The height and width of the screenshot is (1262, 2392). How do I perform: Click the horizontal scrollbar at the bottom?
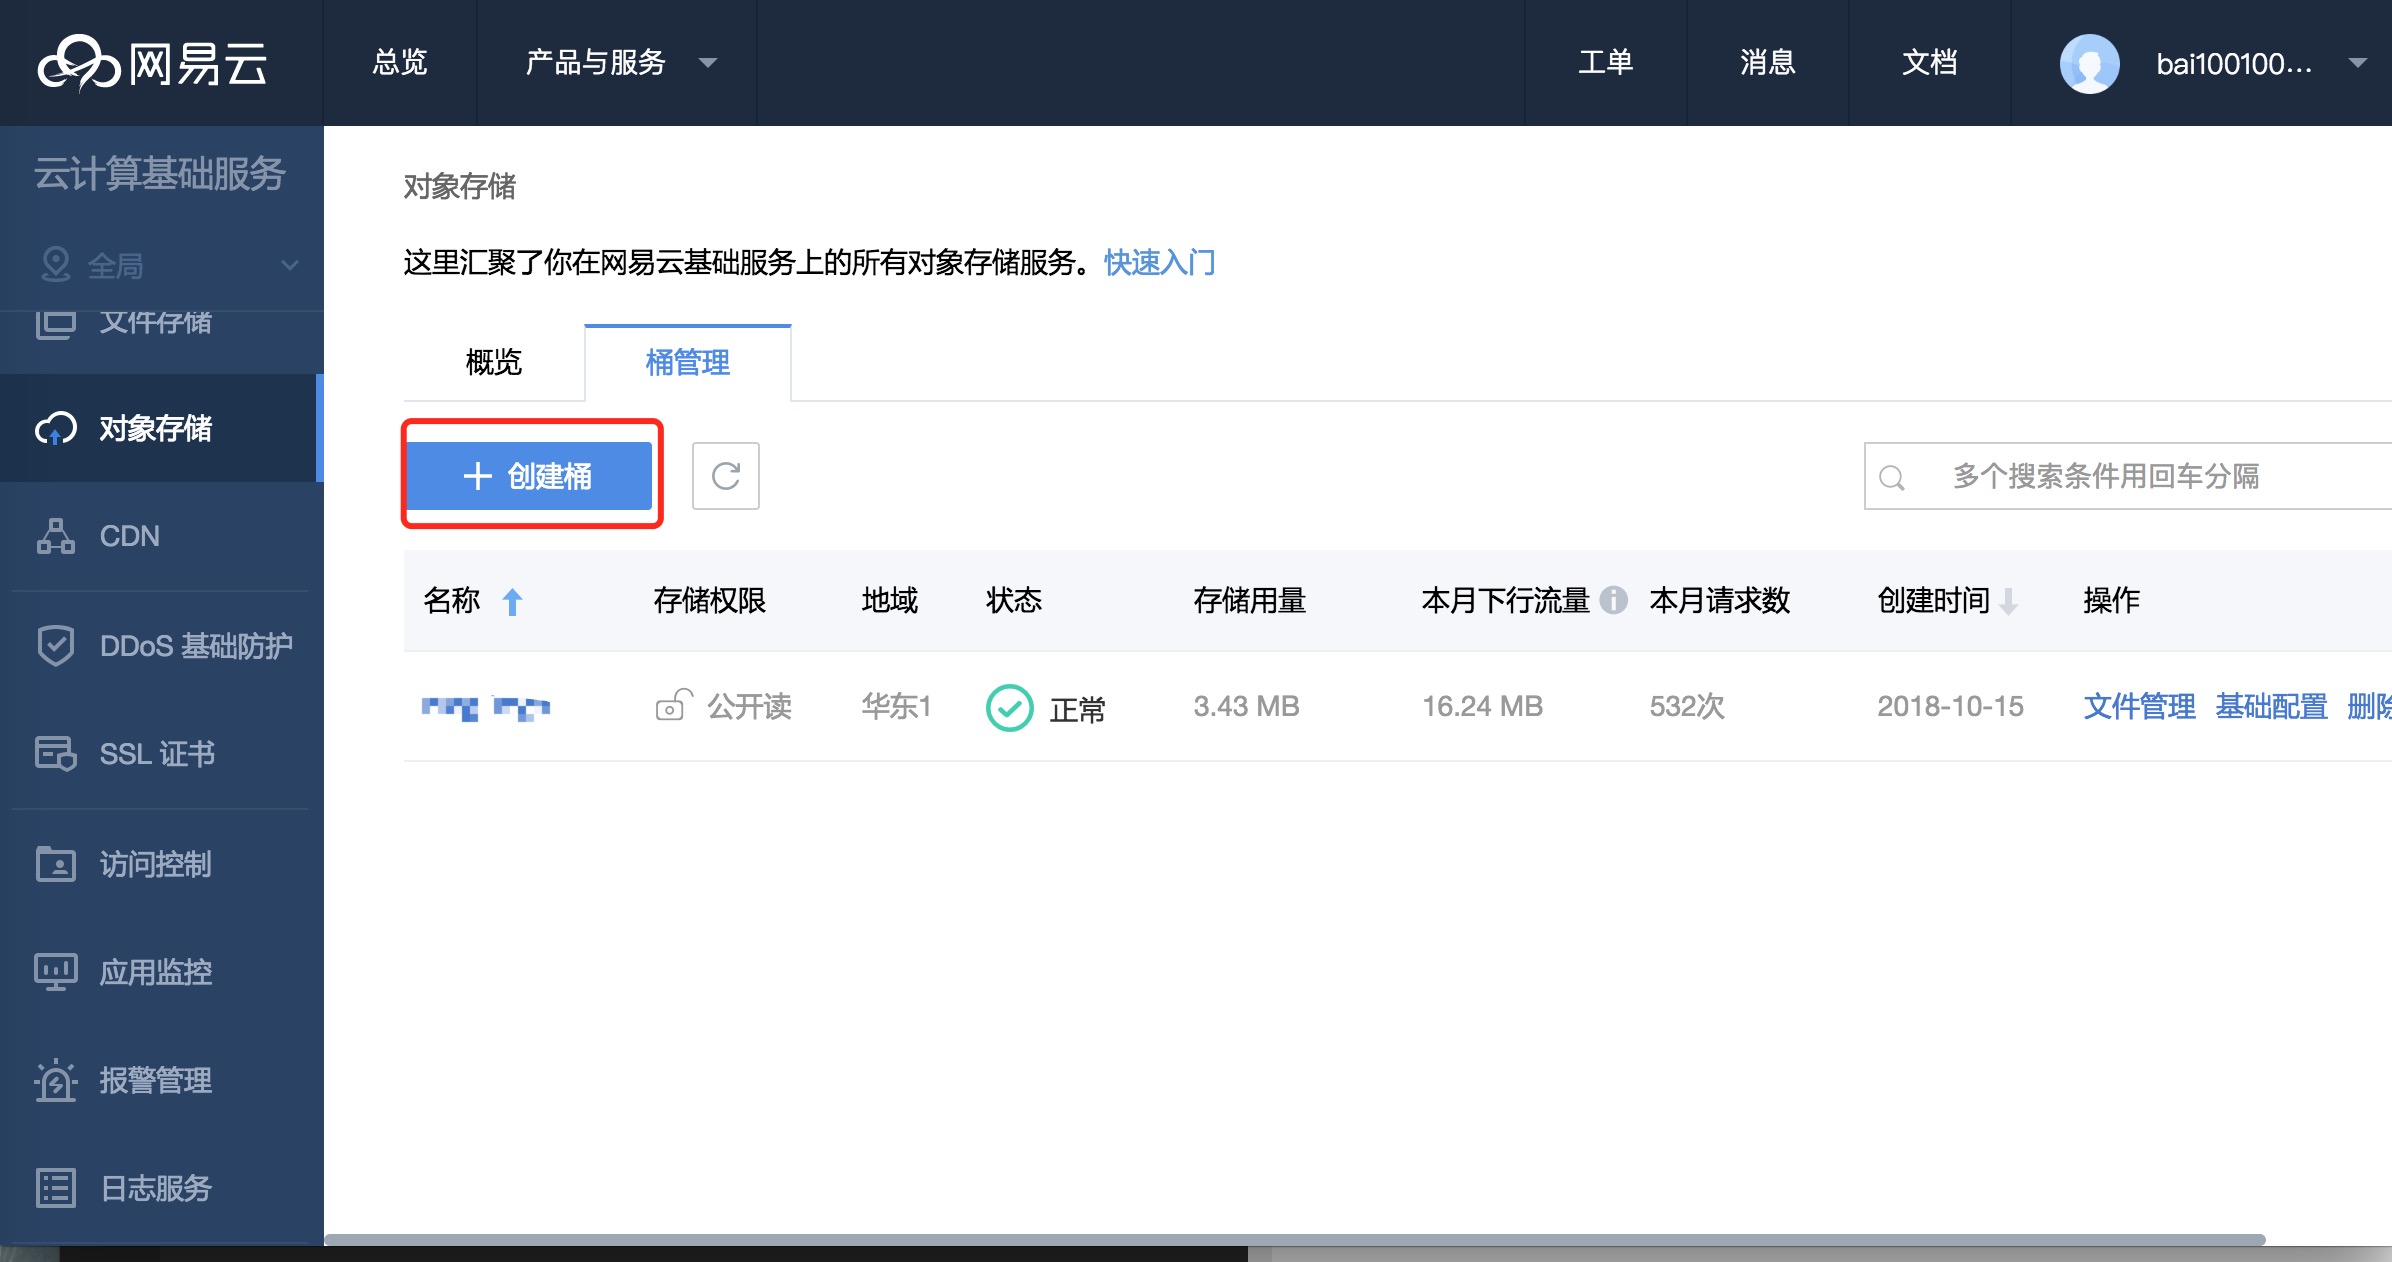1295,1240
